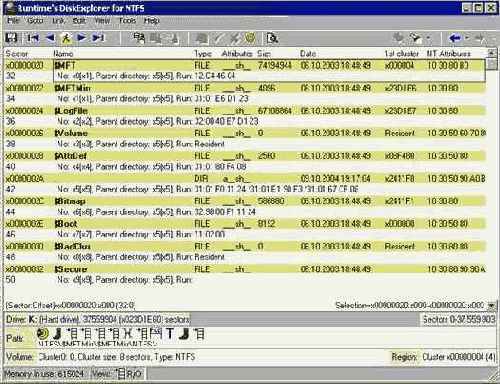Click the view mode icon in status bar
500x384 pixels.
[x=120, y=374]
